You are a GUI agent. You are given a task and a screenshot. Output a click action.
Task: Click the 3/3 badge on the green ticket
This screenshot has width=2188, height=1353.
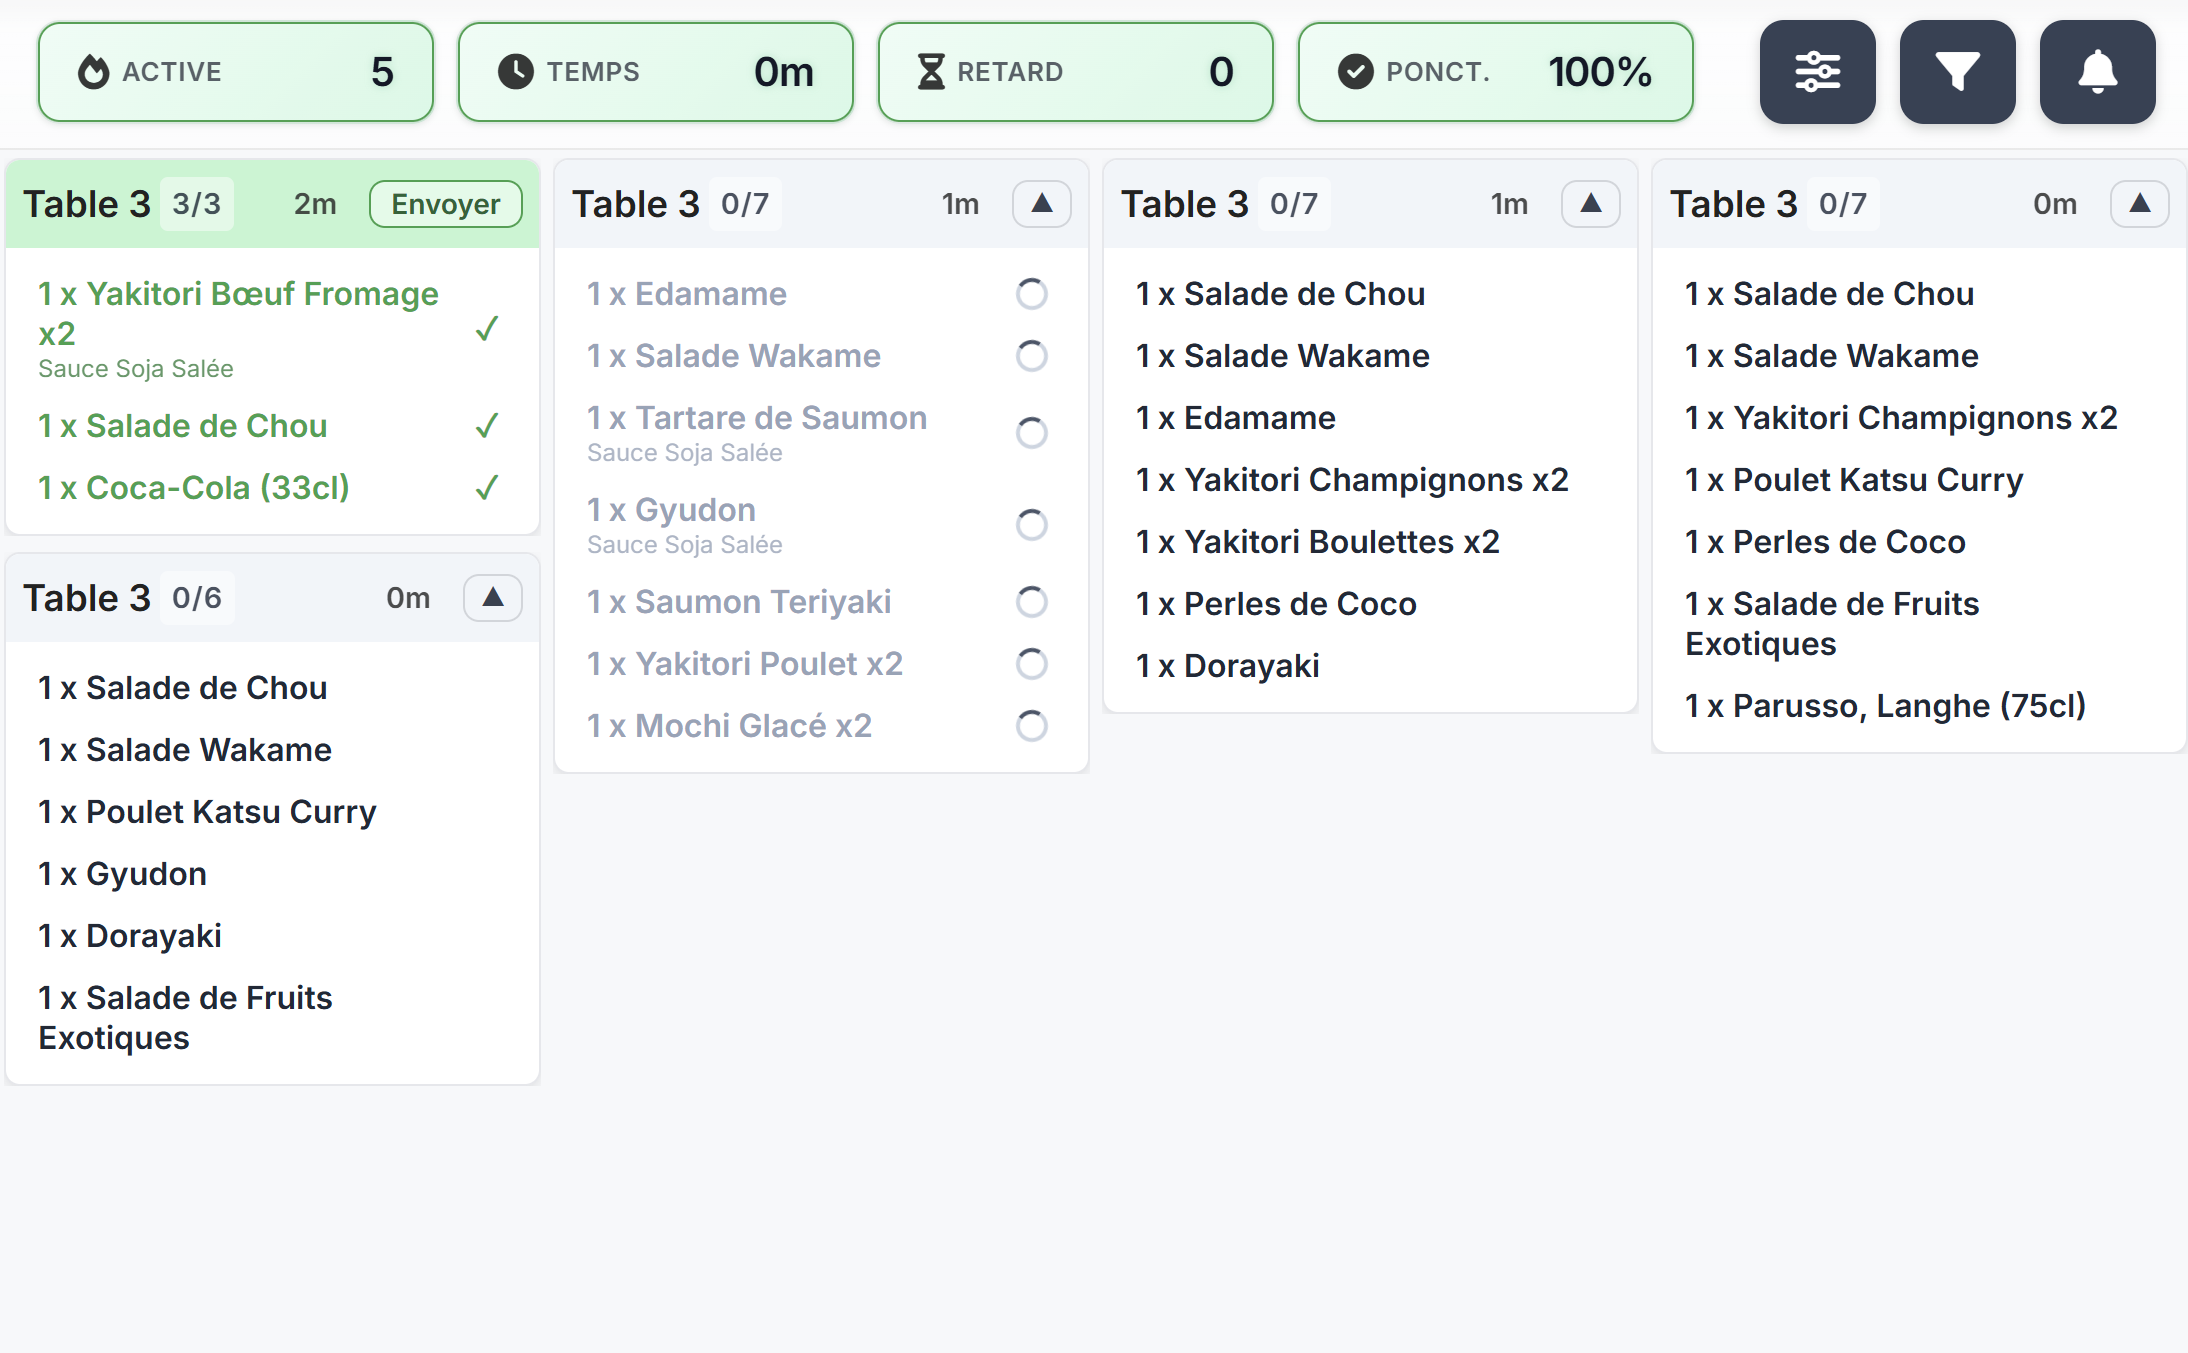coord(197,204)
